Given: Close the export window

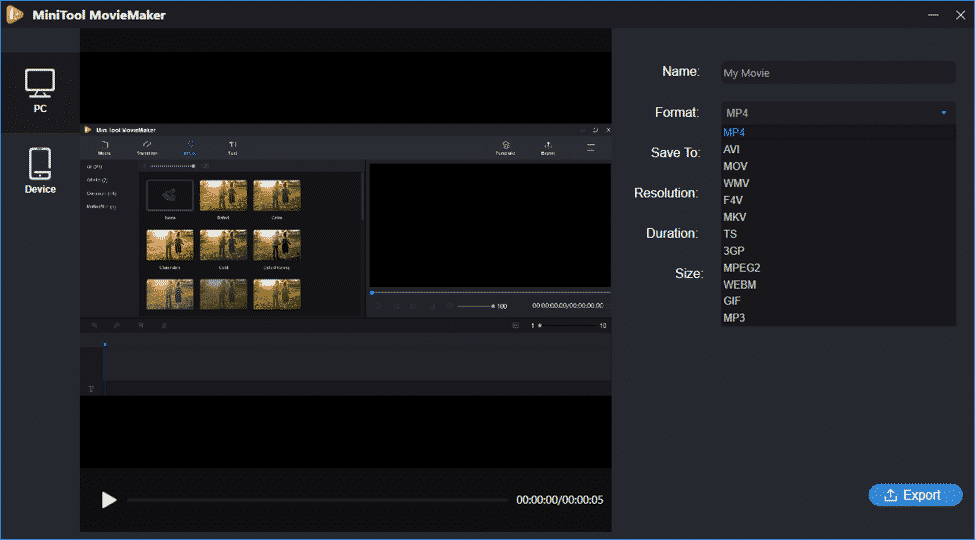Looking at the screenshot, I should 961,15.
